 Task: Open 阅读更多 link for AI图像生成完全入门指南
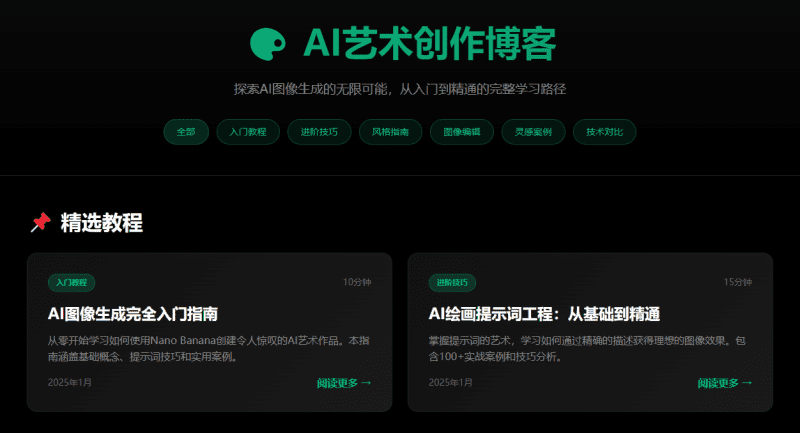click(x=344, y=383)
